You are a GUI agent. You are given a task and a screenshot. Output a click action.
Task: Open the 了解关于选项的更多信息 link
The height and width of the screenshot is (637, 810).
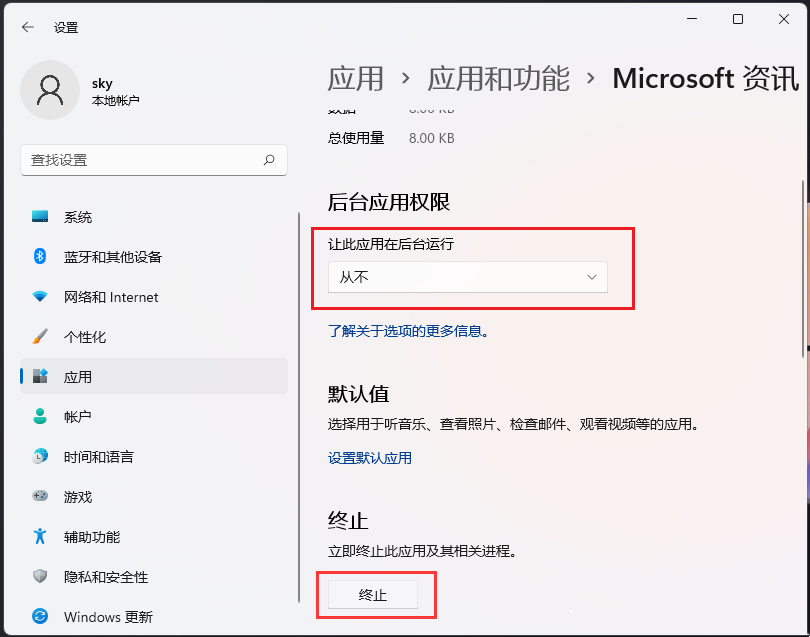tap(409, 331)
